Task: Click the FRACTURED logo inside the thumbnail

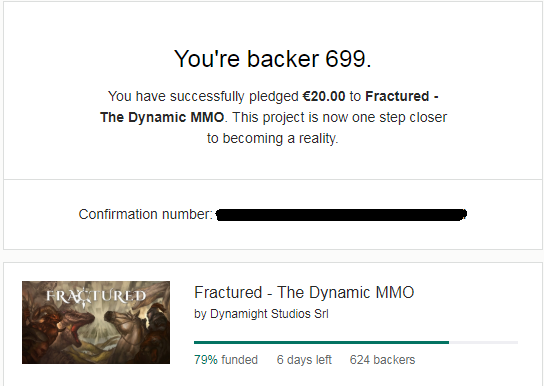Action: click(x=96, y=297)
